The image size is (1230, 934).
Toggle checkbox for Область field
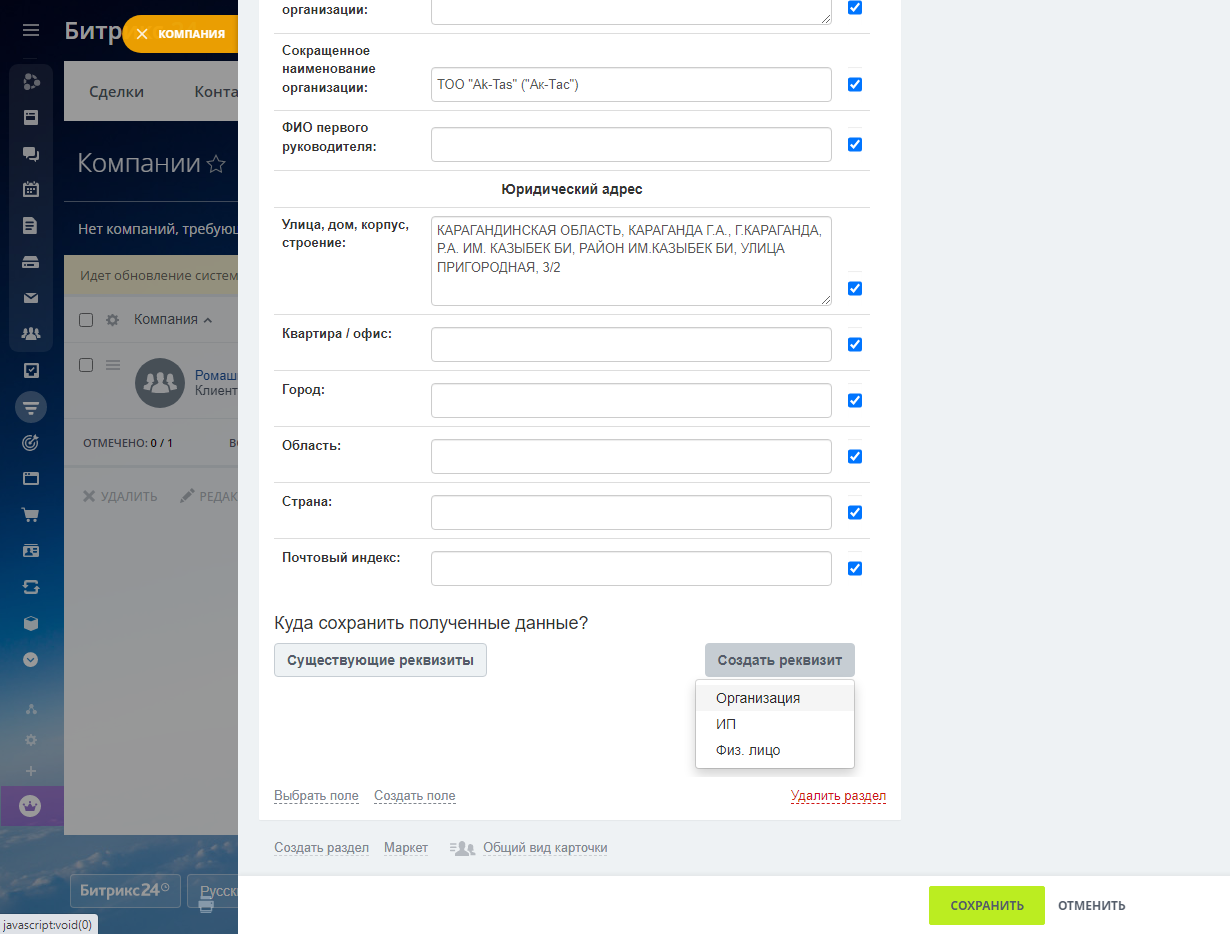[x=855, y=457]
